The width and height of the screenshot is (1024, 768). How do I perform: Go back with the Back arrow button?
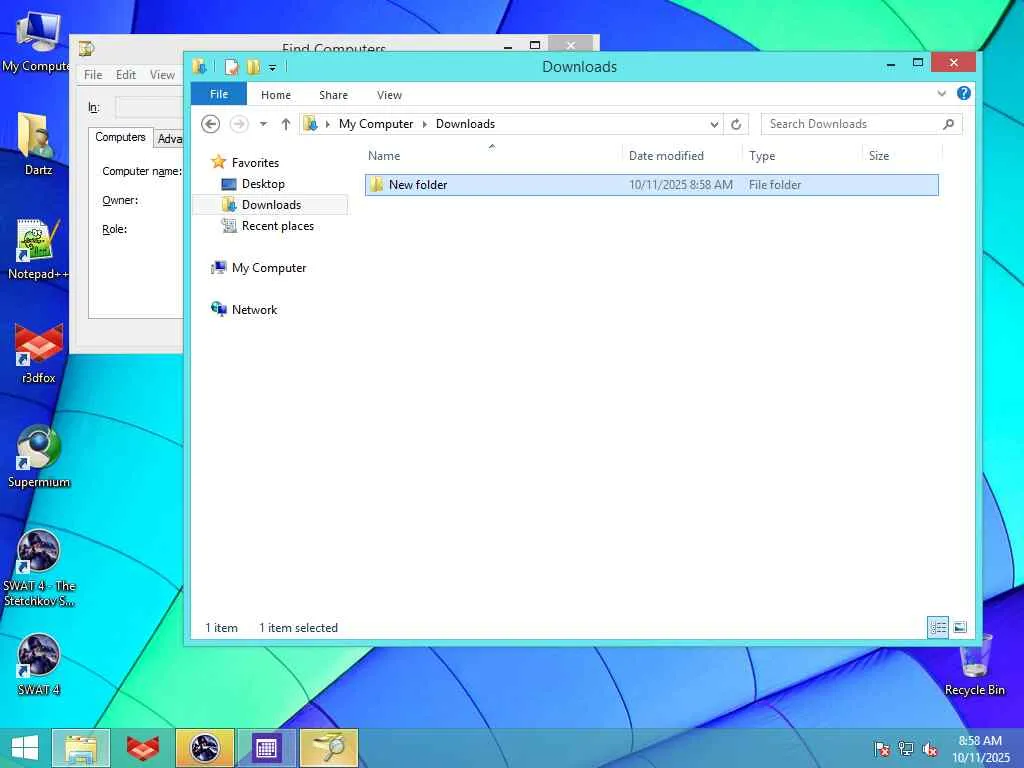210,124
